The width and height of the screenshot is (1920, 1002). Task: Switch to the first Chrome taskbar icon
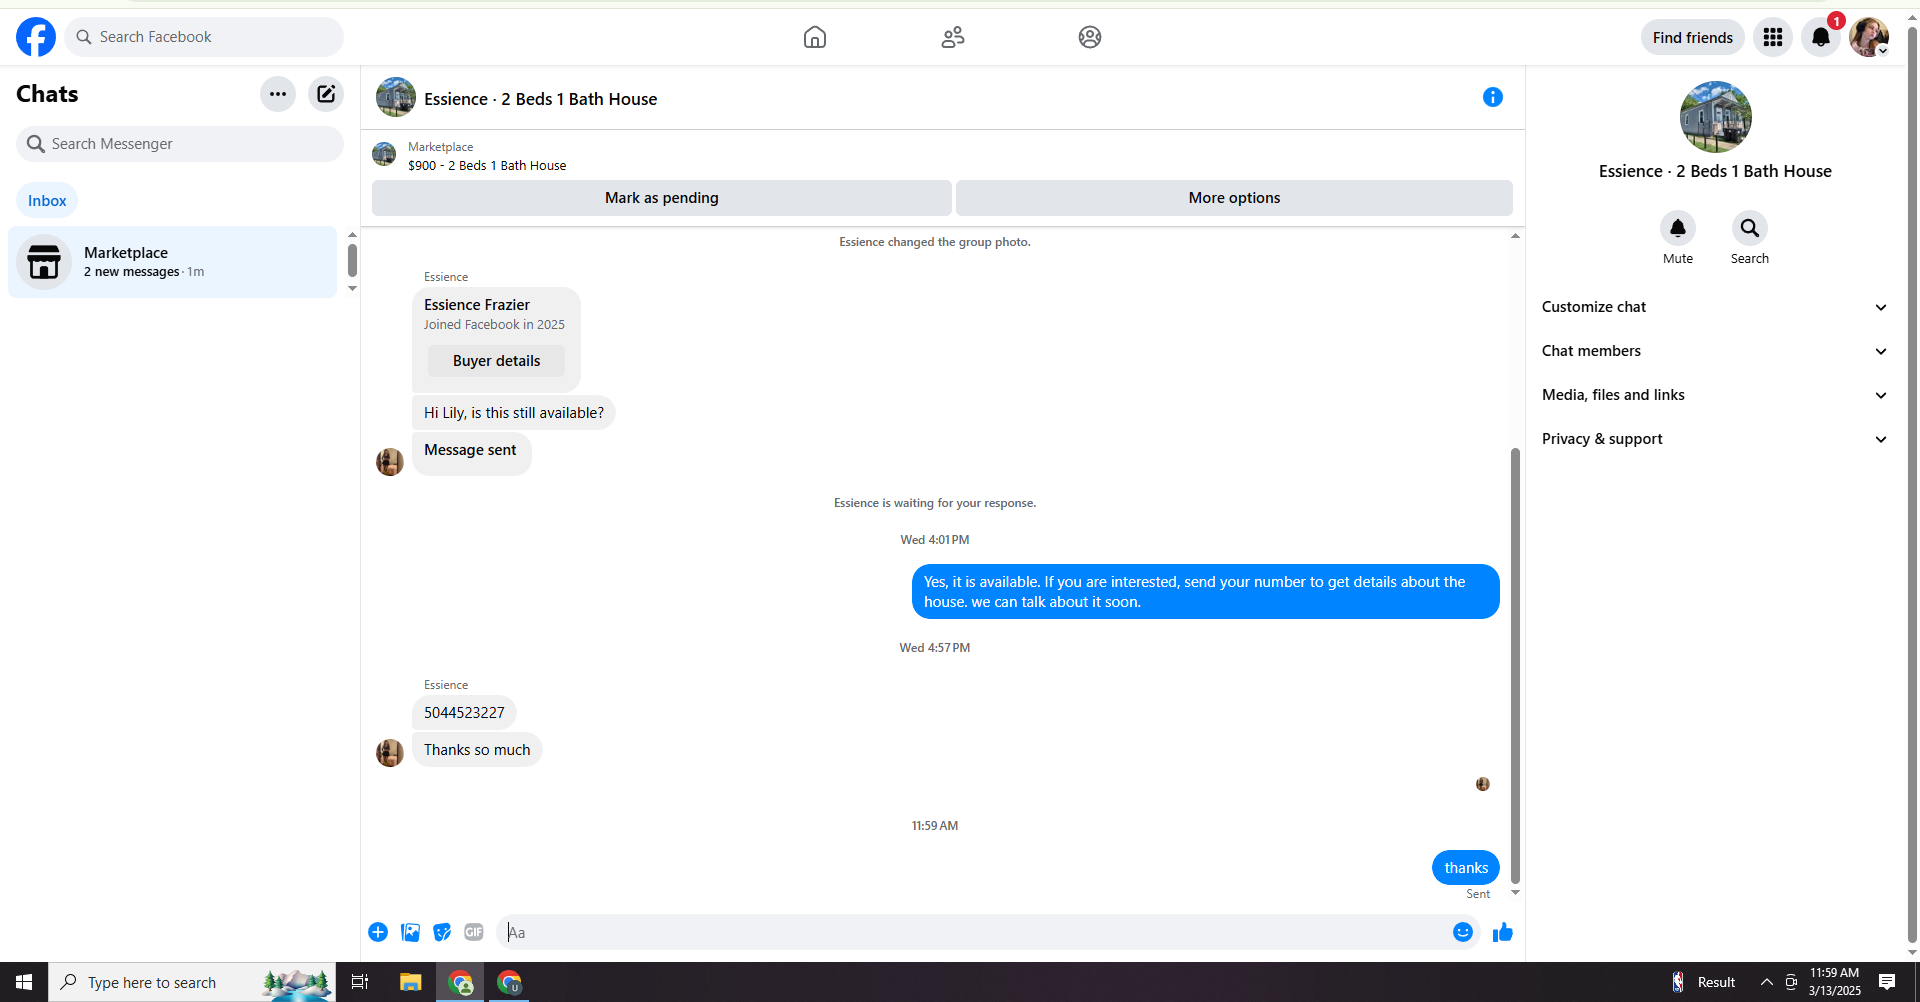(x=461, y=982)
